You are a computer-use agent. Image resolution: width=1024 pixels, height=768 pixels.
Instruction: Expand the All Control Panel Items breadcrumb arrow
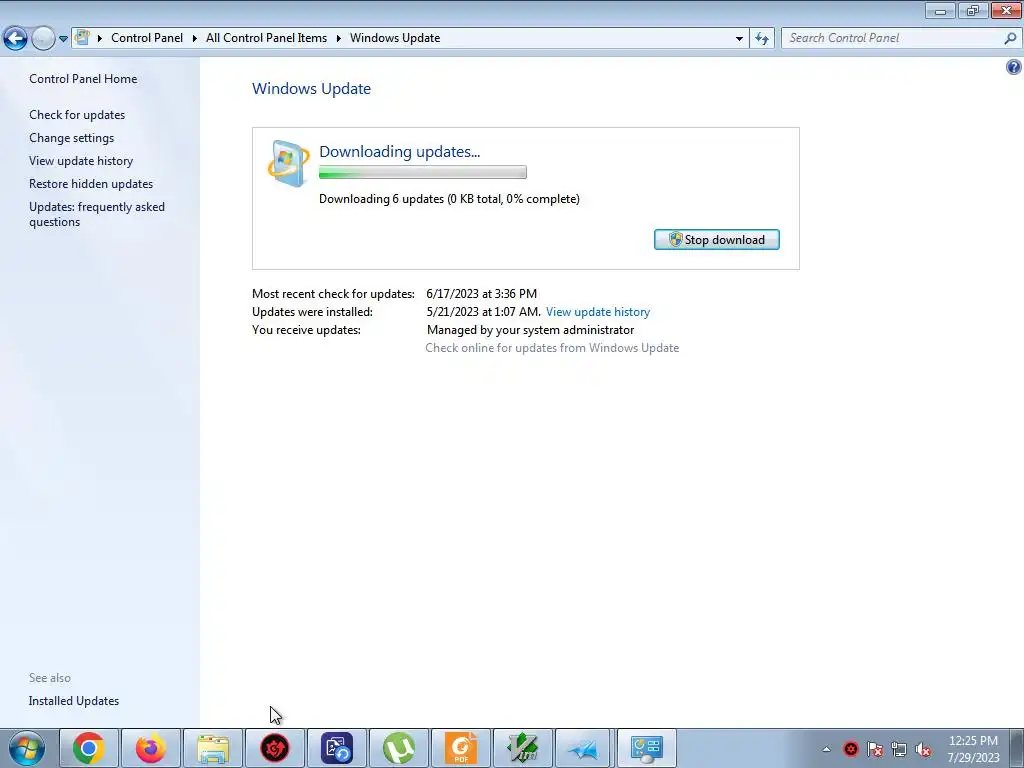pyautogui.click(x=338, y=38)
